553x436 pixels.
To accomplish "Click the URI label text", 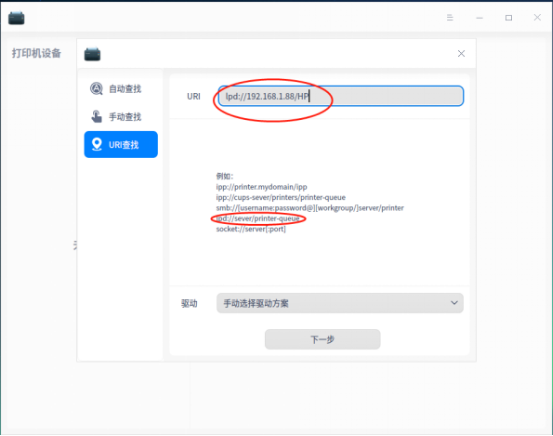I will click(x=194, y=96).
